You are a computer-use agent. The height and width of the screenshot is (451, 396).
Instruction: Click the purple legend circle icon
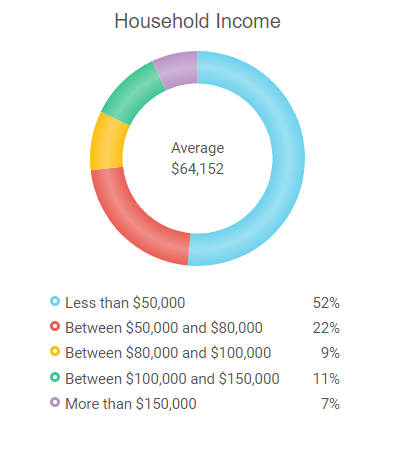pos(55,402)
